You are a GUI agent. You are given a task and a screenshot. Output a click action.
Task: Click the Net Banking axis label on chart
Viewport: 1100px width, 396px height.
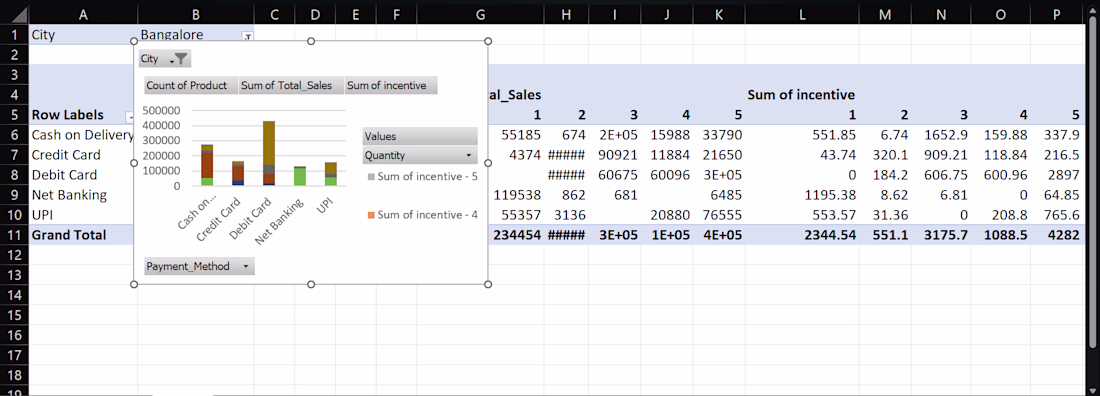coord(280,222)
